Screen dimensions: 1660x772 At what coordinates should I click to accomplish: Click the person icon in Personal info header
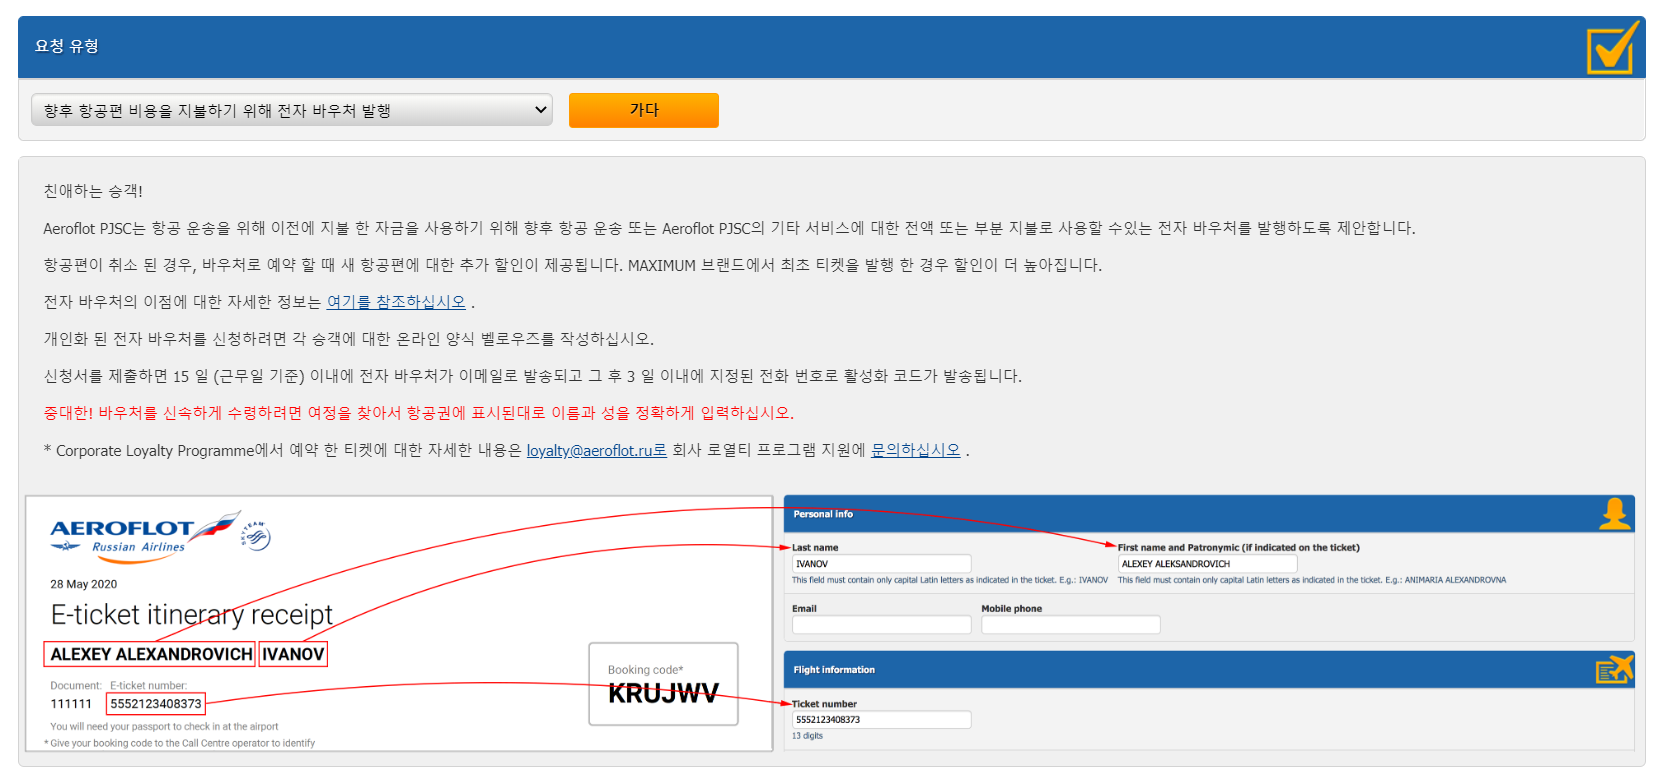tap(1614, 514)
